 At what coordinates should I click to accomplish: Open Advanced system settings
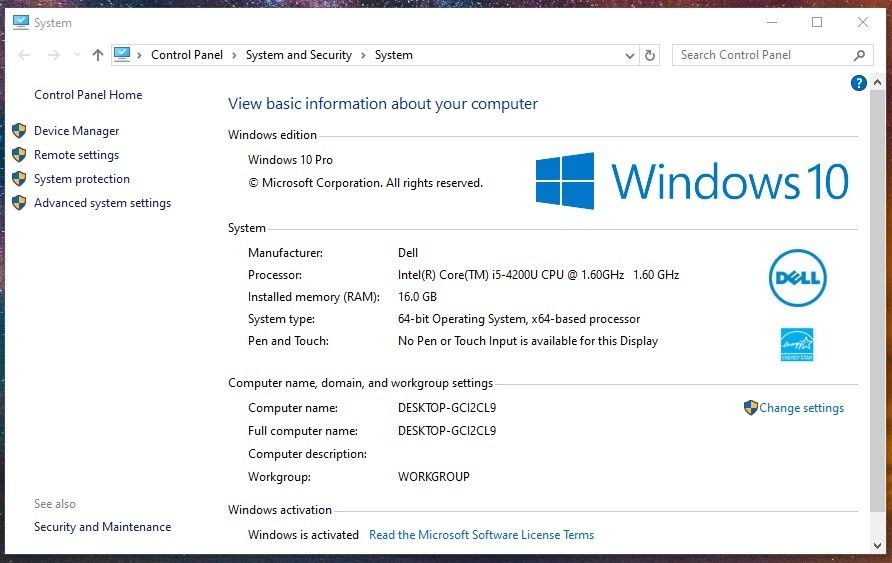pyautogui.click(x=102, y=203)
